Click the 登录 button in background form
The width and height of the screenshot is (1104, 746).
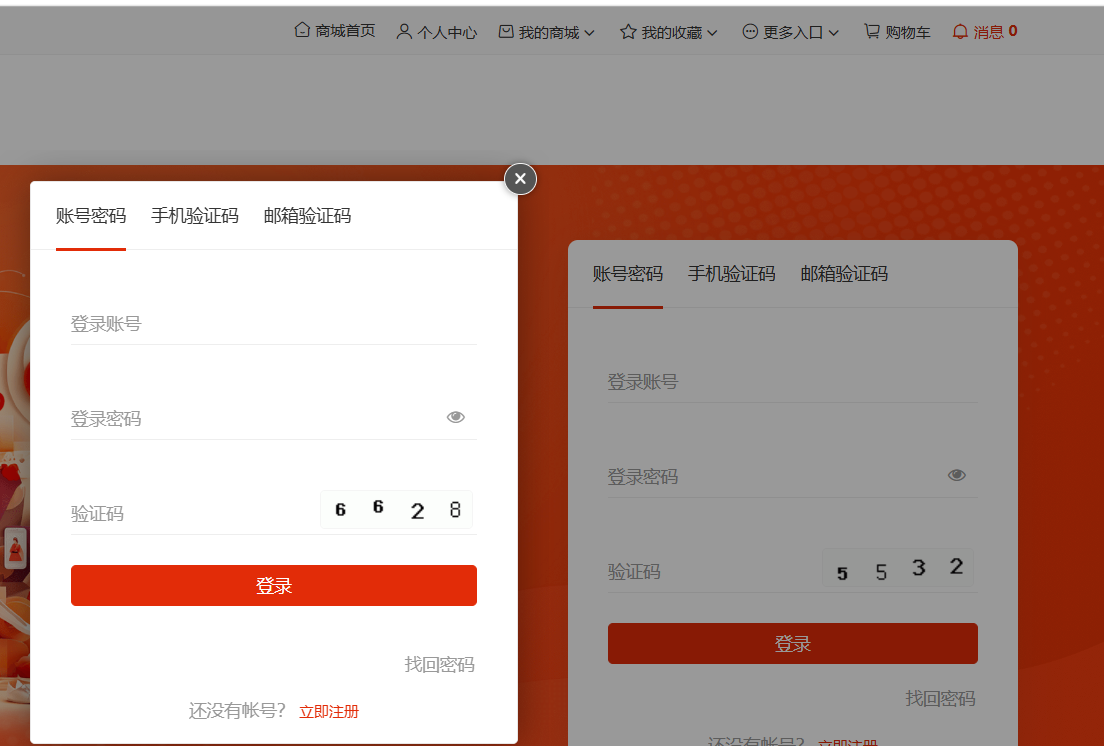(x=793, y=643)
